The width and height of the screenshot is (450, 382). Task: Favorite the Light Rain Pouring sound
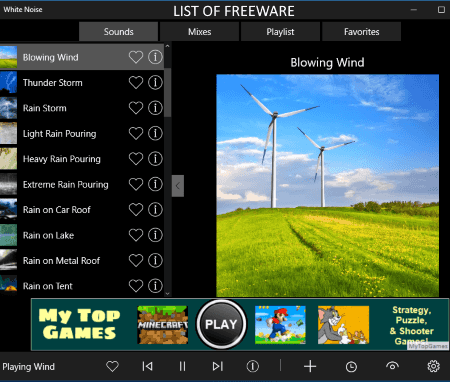[136, 134]
